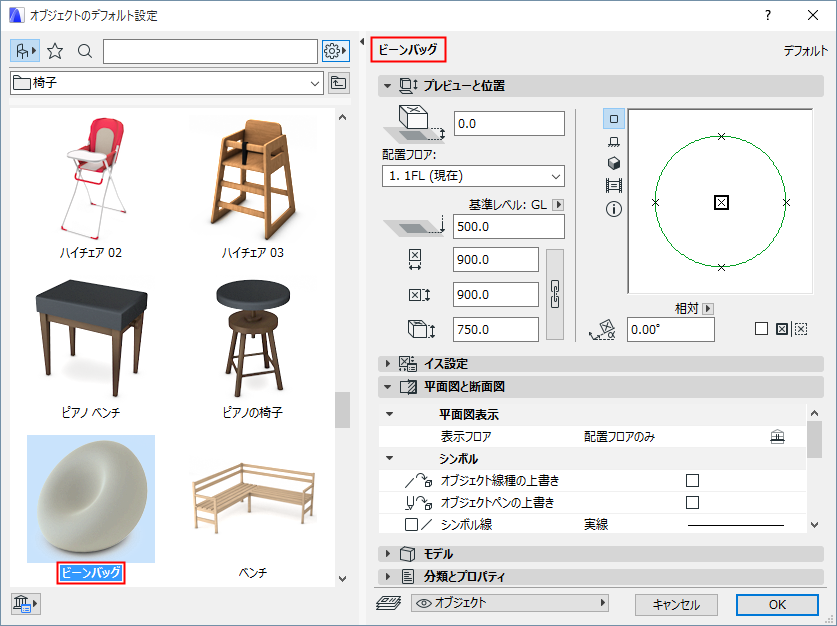Click the rotation angle icon

(602, 330)
